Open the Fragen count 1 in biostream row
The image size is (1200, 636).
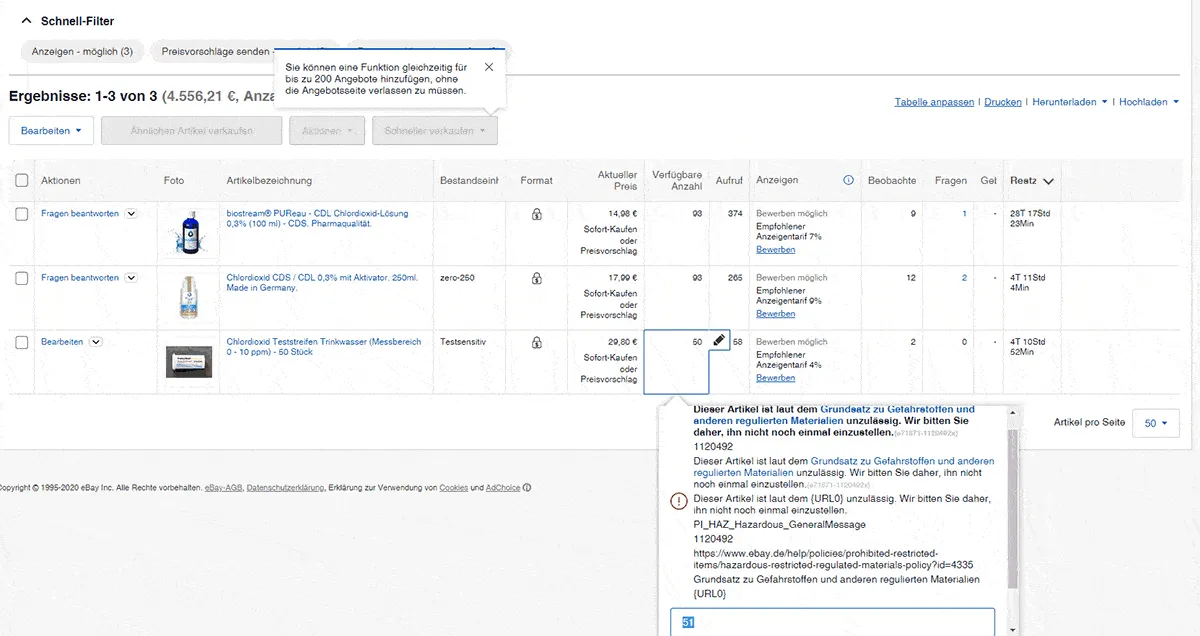click(x=964, y=214)
